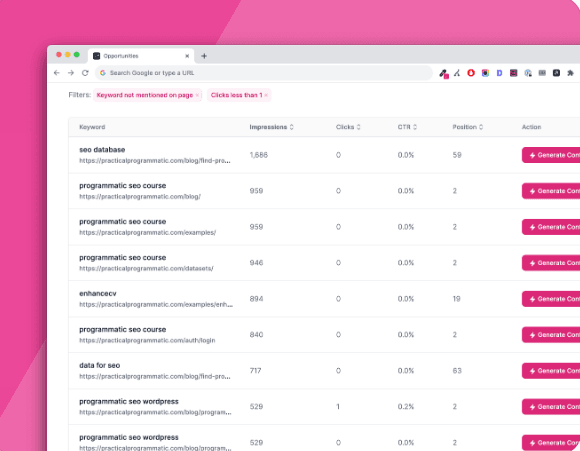Click the position value 59
Viewport: 580px width, 451px height.
coord(457,155)
